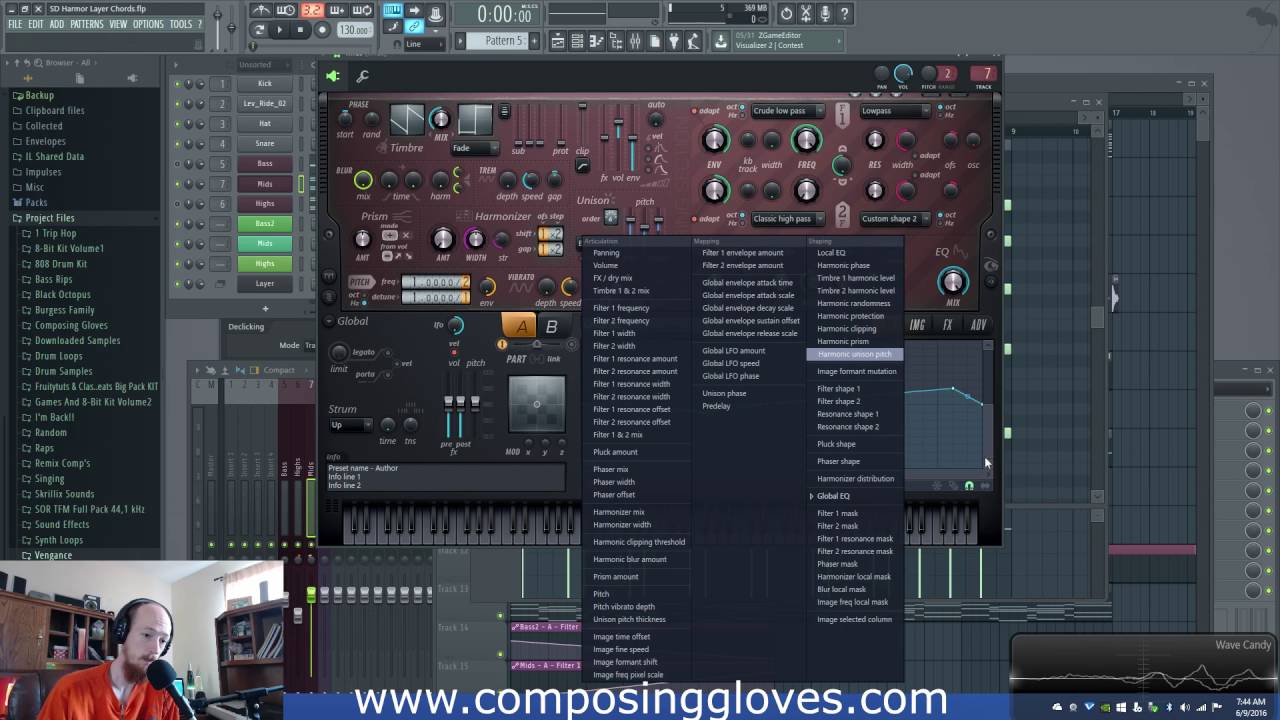
Task: Toggle the Bass2 channel mute LED
Action: 177,224
